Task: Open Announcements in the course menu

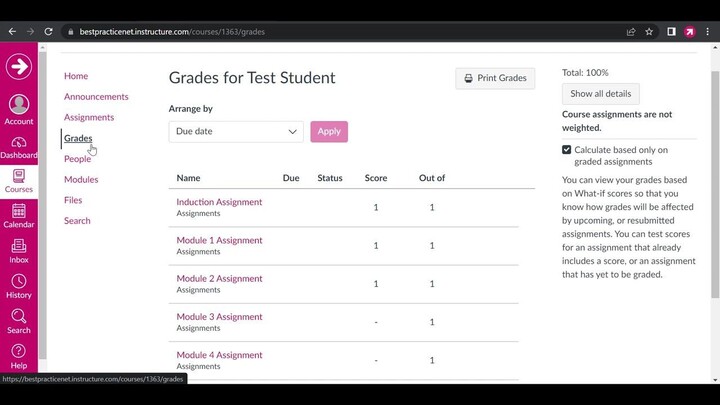Action: click(x=96, y=96)
